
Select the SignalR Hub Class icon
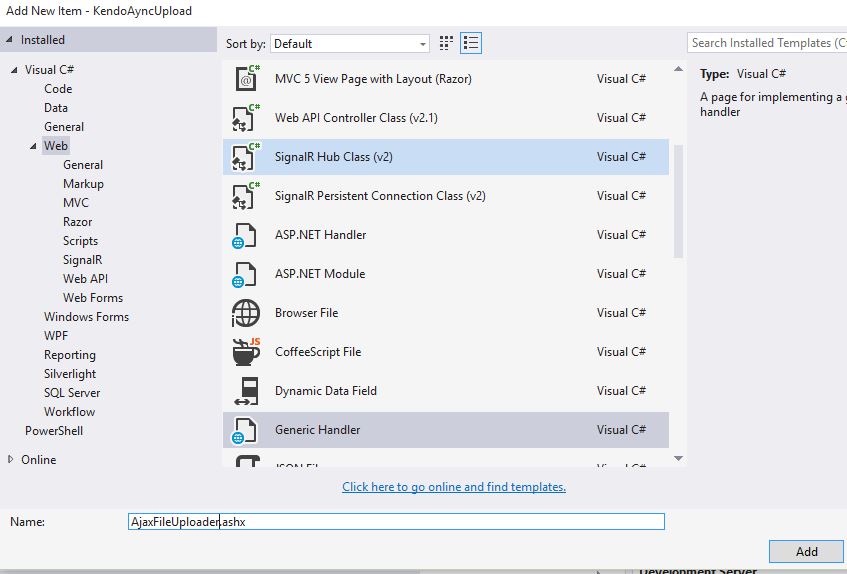245,157
